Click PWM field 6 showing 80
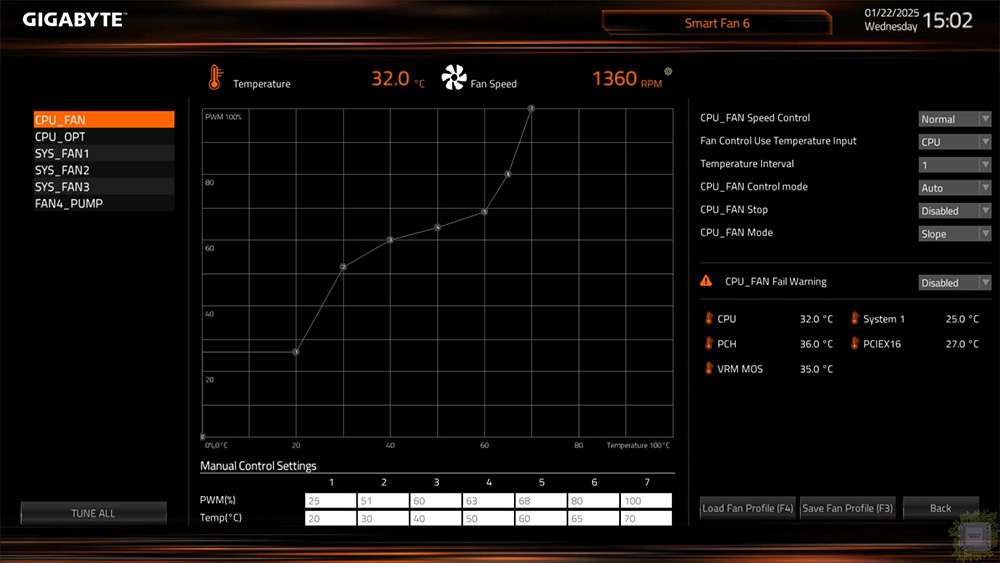The image size is (1000, 563). pos(593,501)
